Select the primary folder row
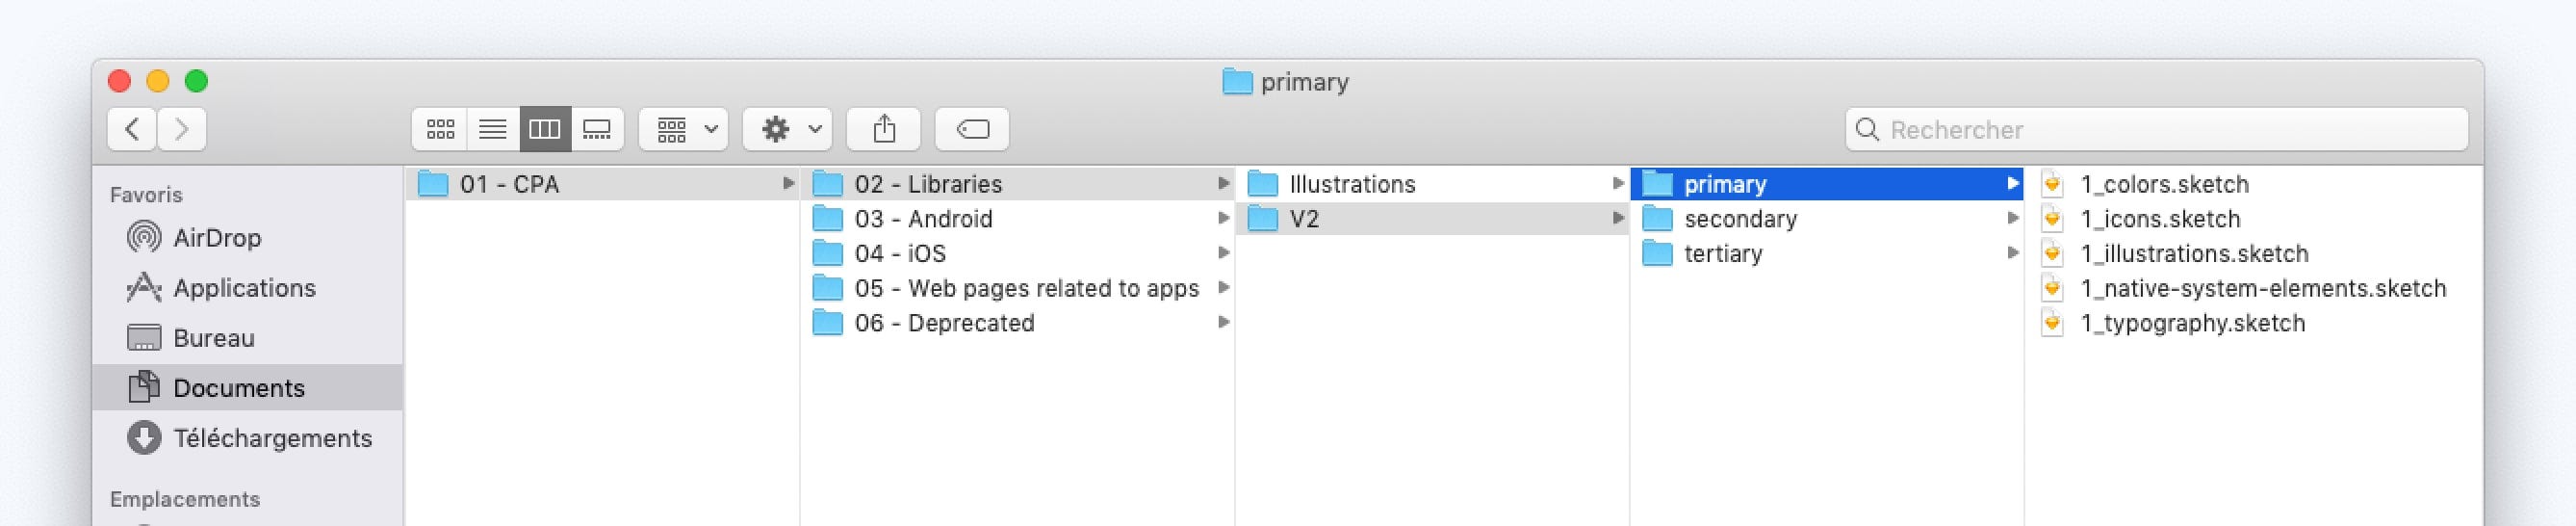 1827,184
